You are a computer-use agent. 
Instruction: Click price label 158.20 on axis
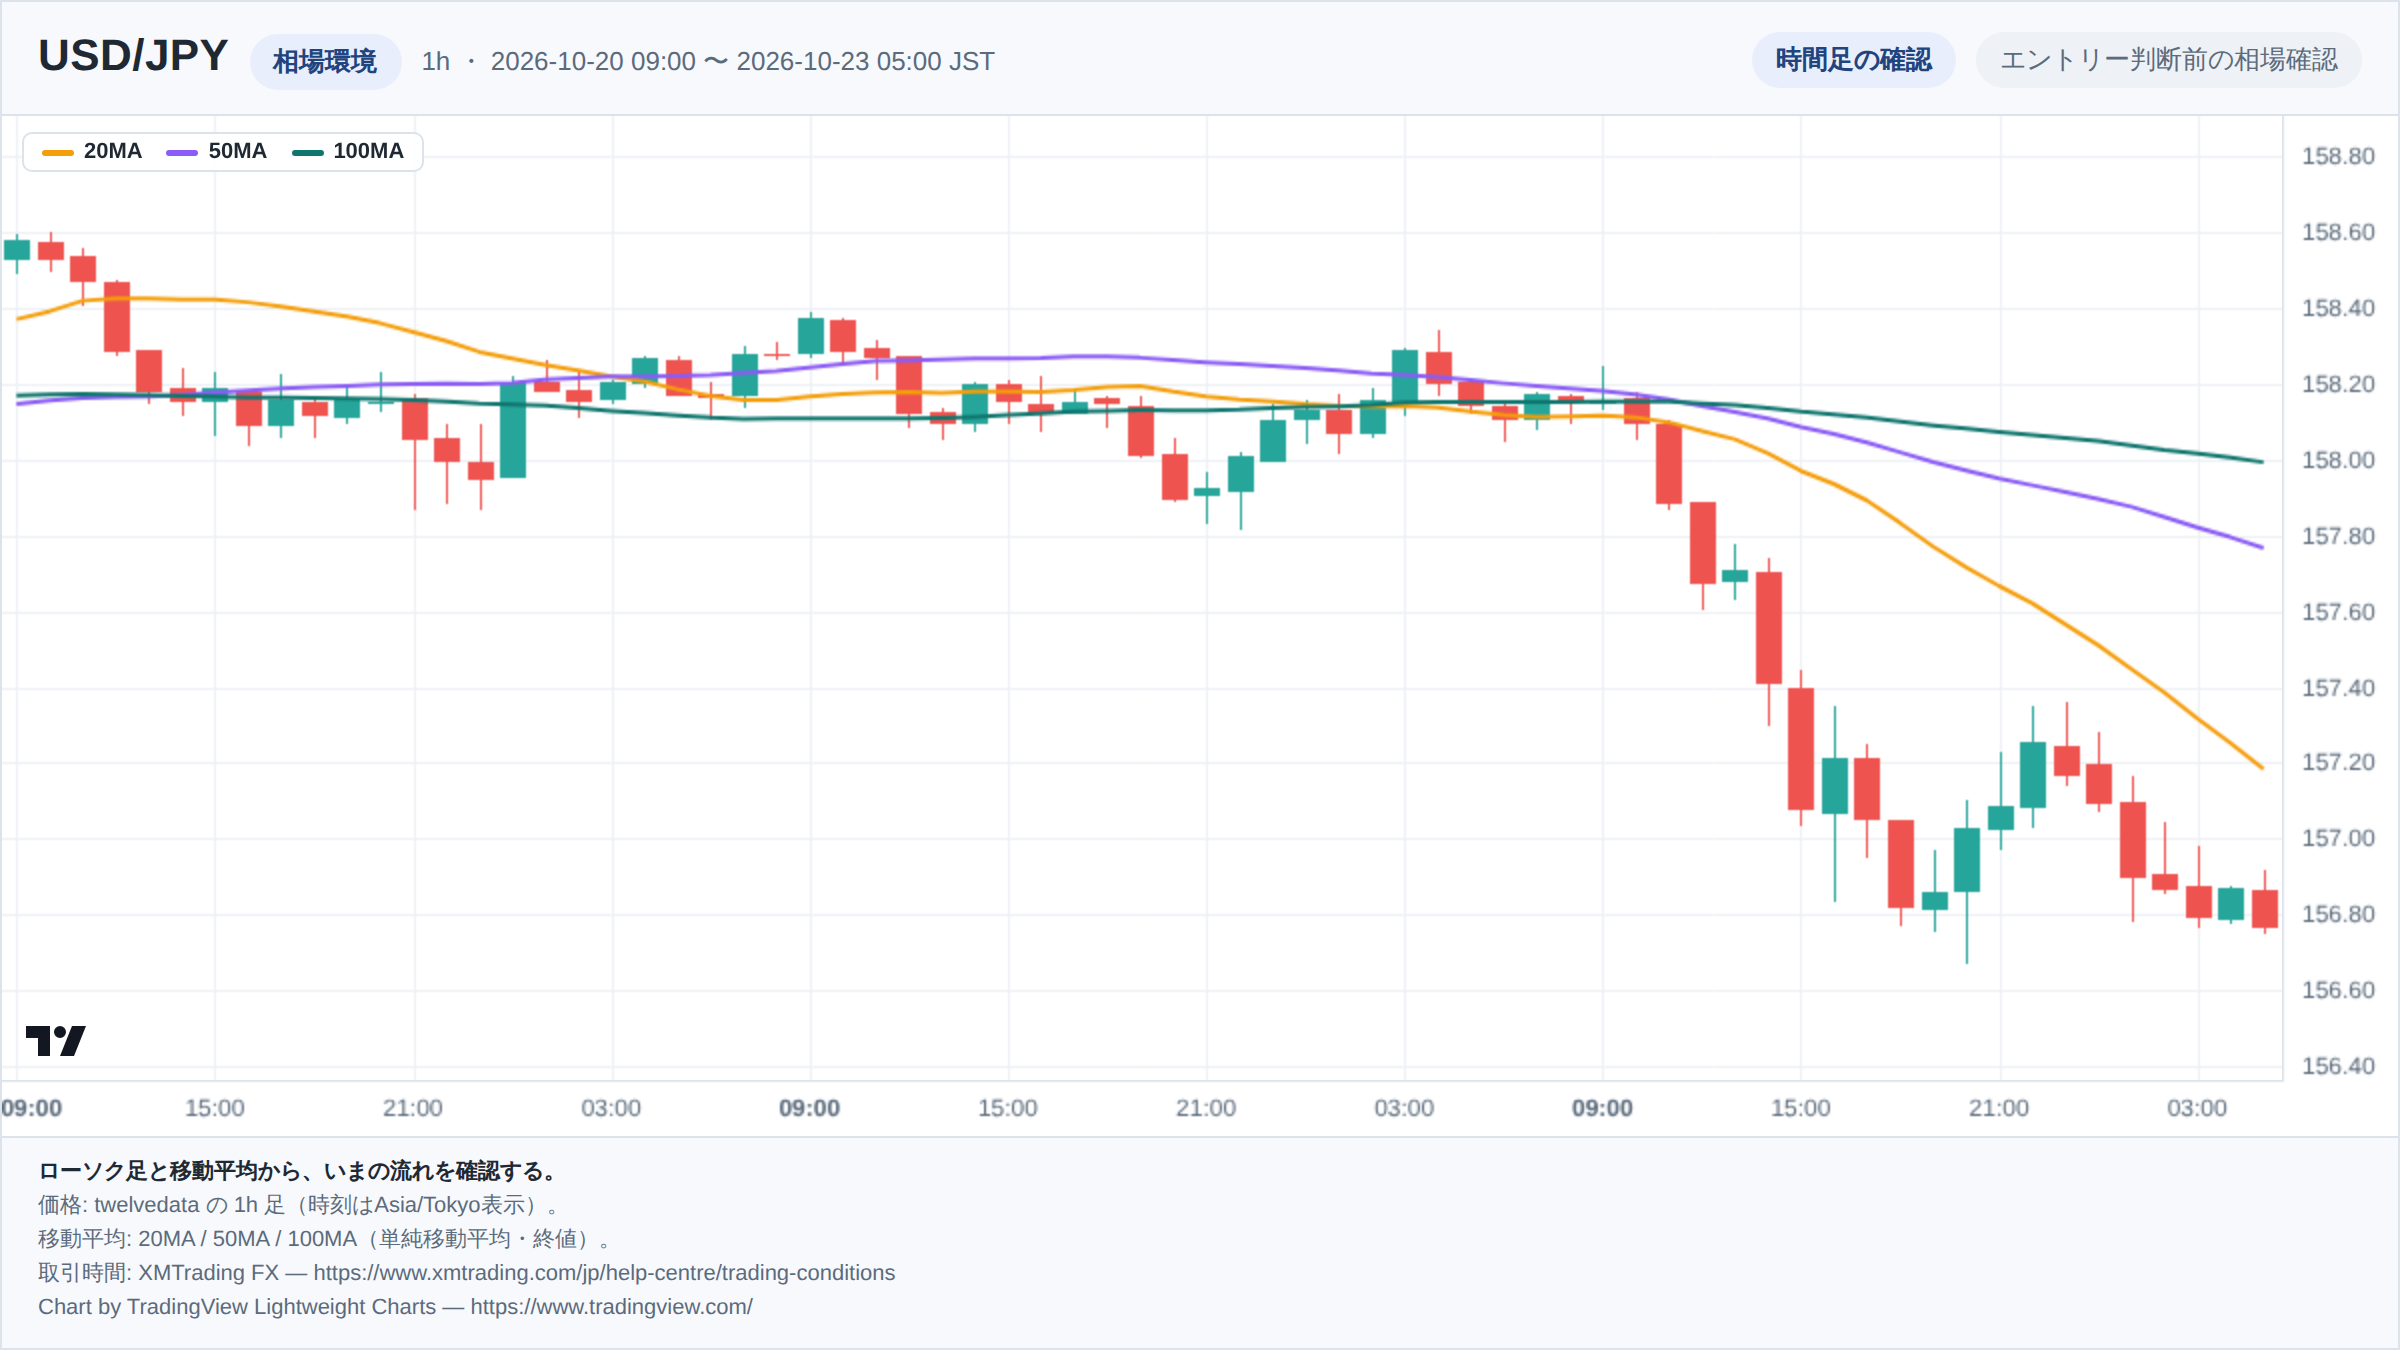2338,384
